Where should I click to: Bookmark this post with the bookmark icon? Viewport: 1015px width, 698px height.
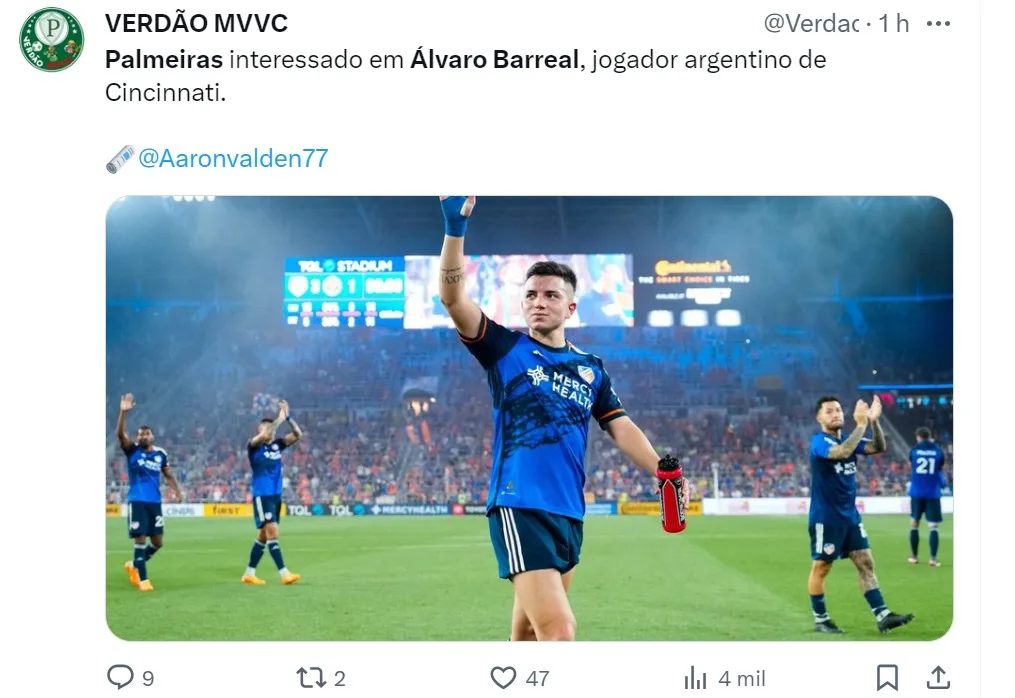pos(887,678)
